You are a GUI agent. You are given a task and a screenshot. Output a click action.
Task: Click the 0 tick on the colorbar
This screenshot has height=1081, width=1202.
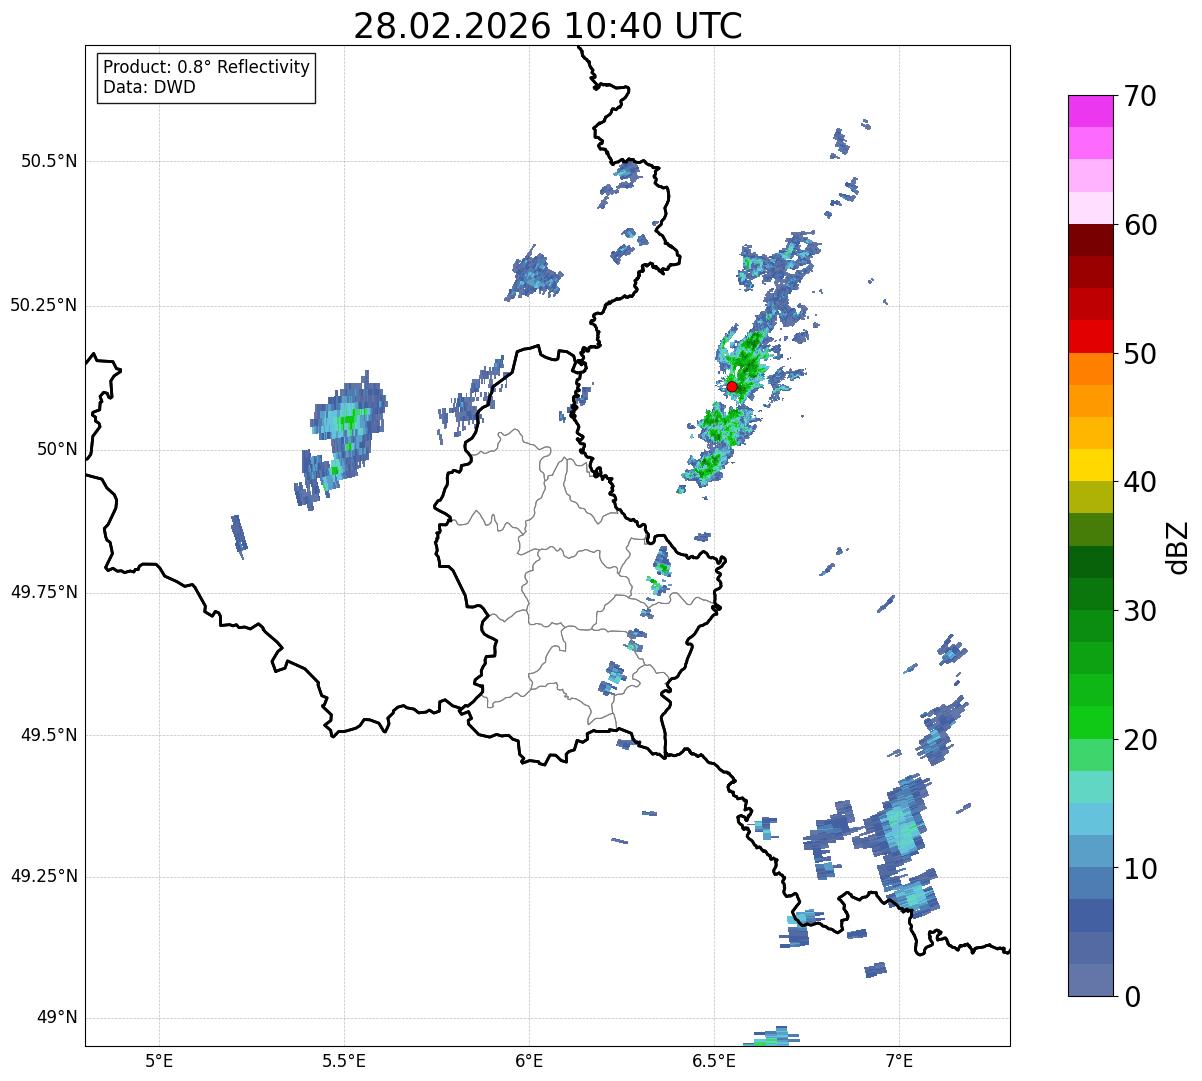(1133, 997)
